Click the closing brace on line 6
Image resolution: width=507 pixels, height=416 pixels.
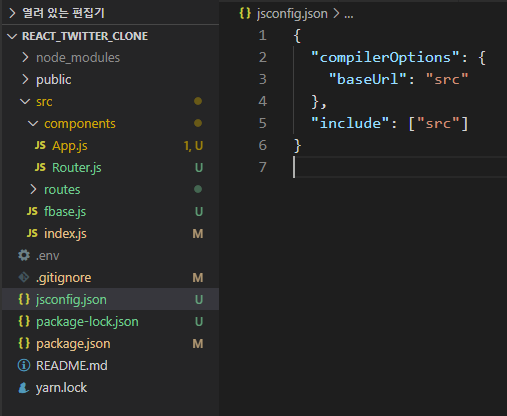tap(298, 145)
